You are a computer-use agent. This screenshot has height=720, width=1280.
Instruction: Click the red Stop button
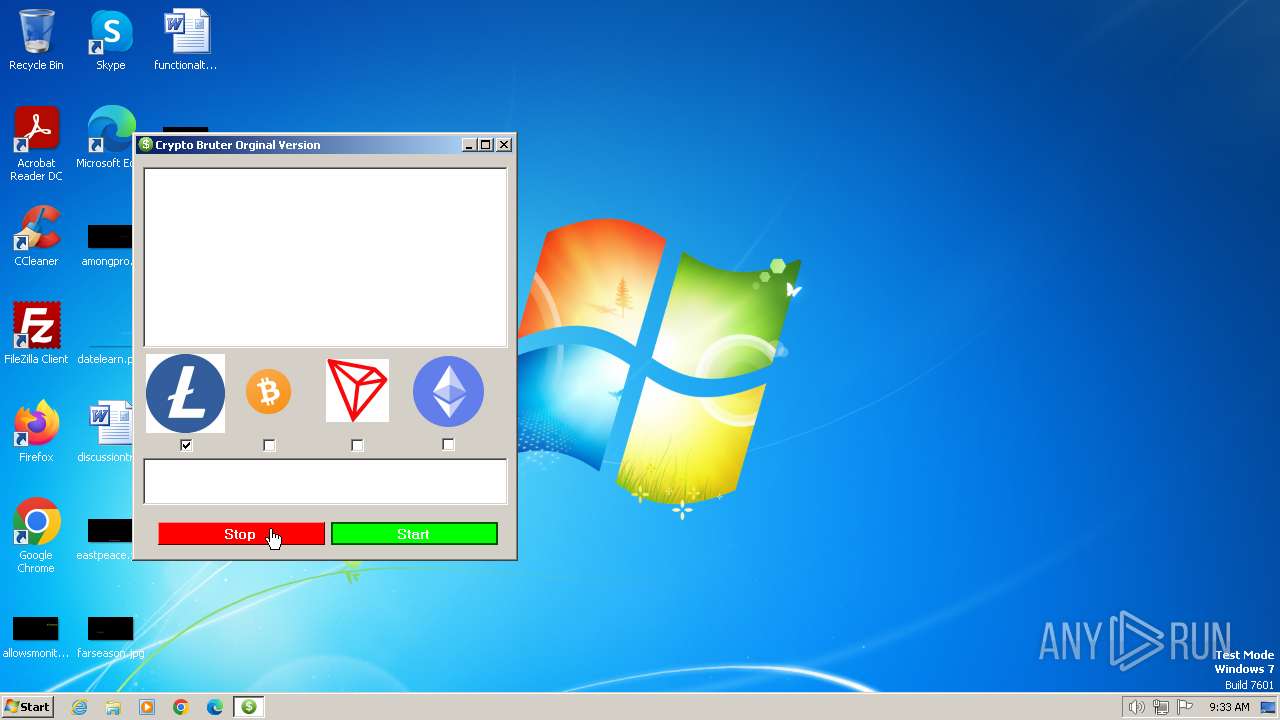[x=241, y=534]
